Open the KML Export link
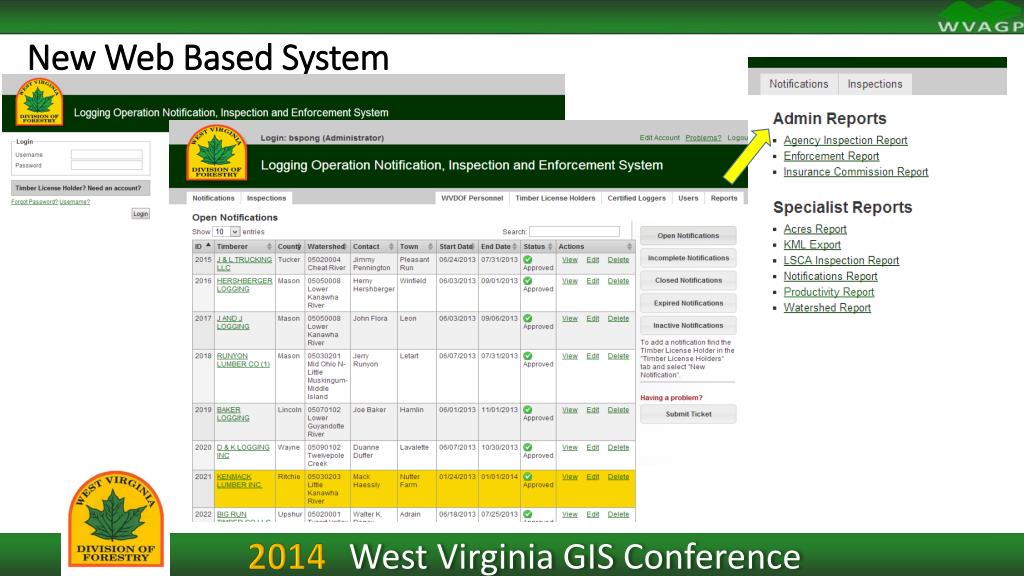Screen dimensions: 1024x576 pos(812,245)
